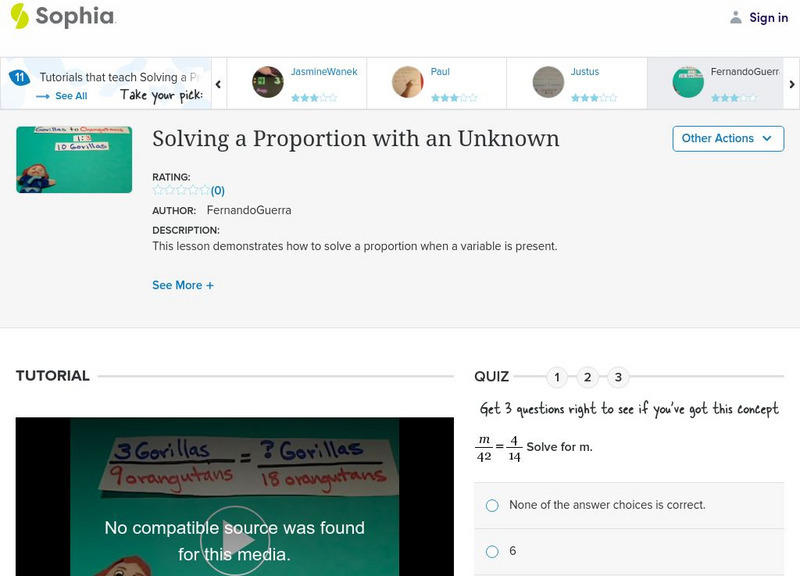Click the arrow icon beside See All
The width and height of the screenshot is (800, 576).
pyautogui.click(x=42, y=96)
